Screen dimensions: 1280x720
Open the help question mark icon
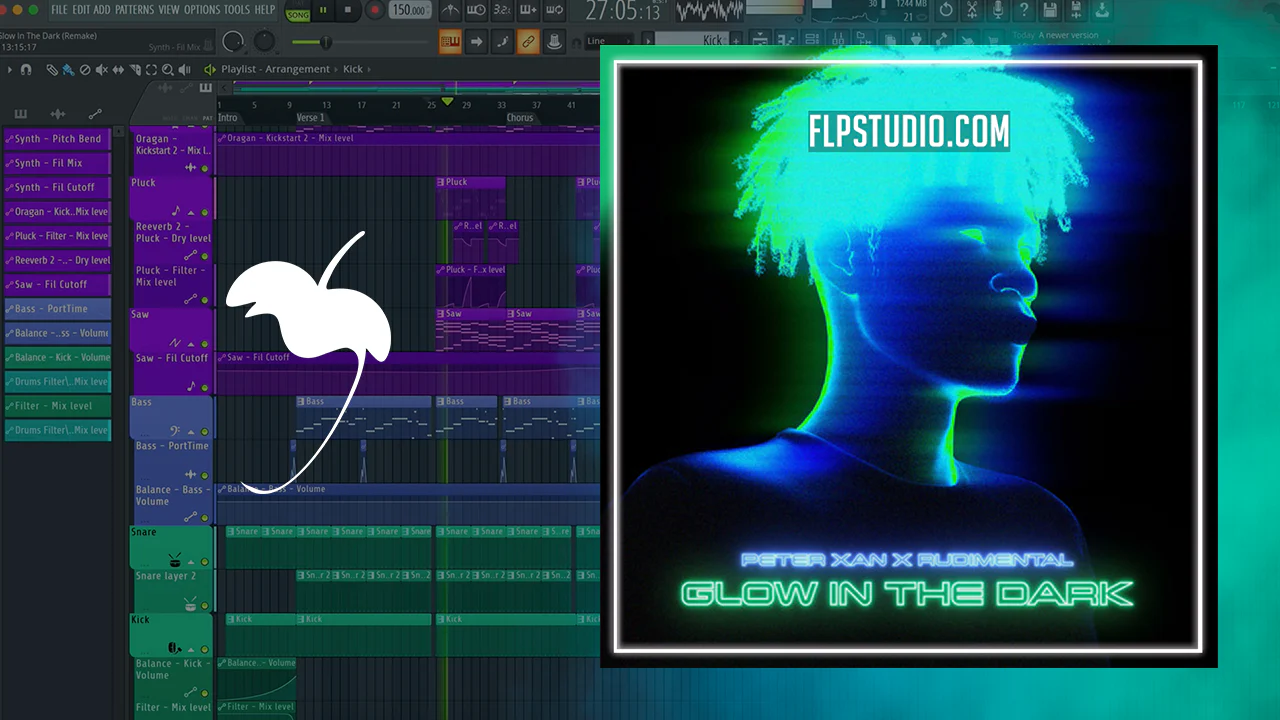pyautogui.click(x=1024, y=10)
